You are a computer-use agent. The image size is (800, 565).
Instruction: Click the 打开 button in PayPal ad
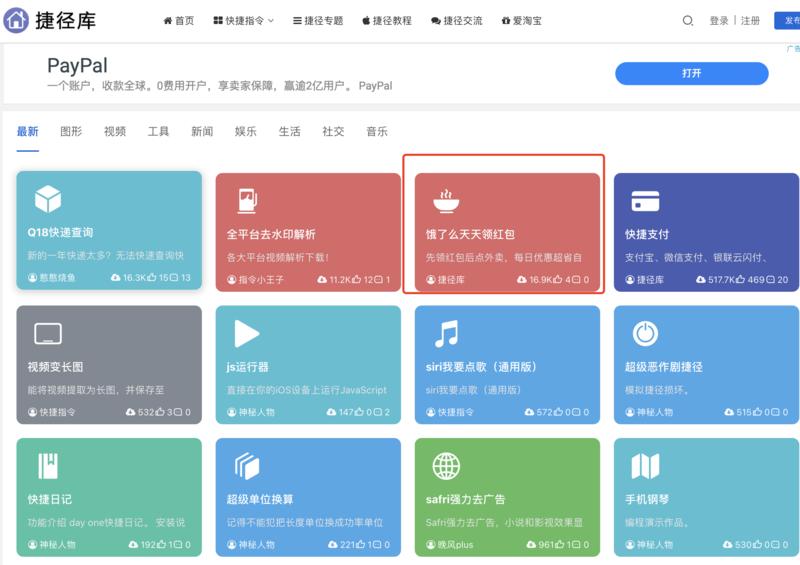coord(691,73)
